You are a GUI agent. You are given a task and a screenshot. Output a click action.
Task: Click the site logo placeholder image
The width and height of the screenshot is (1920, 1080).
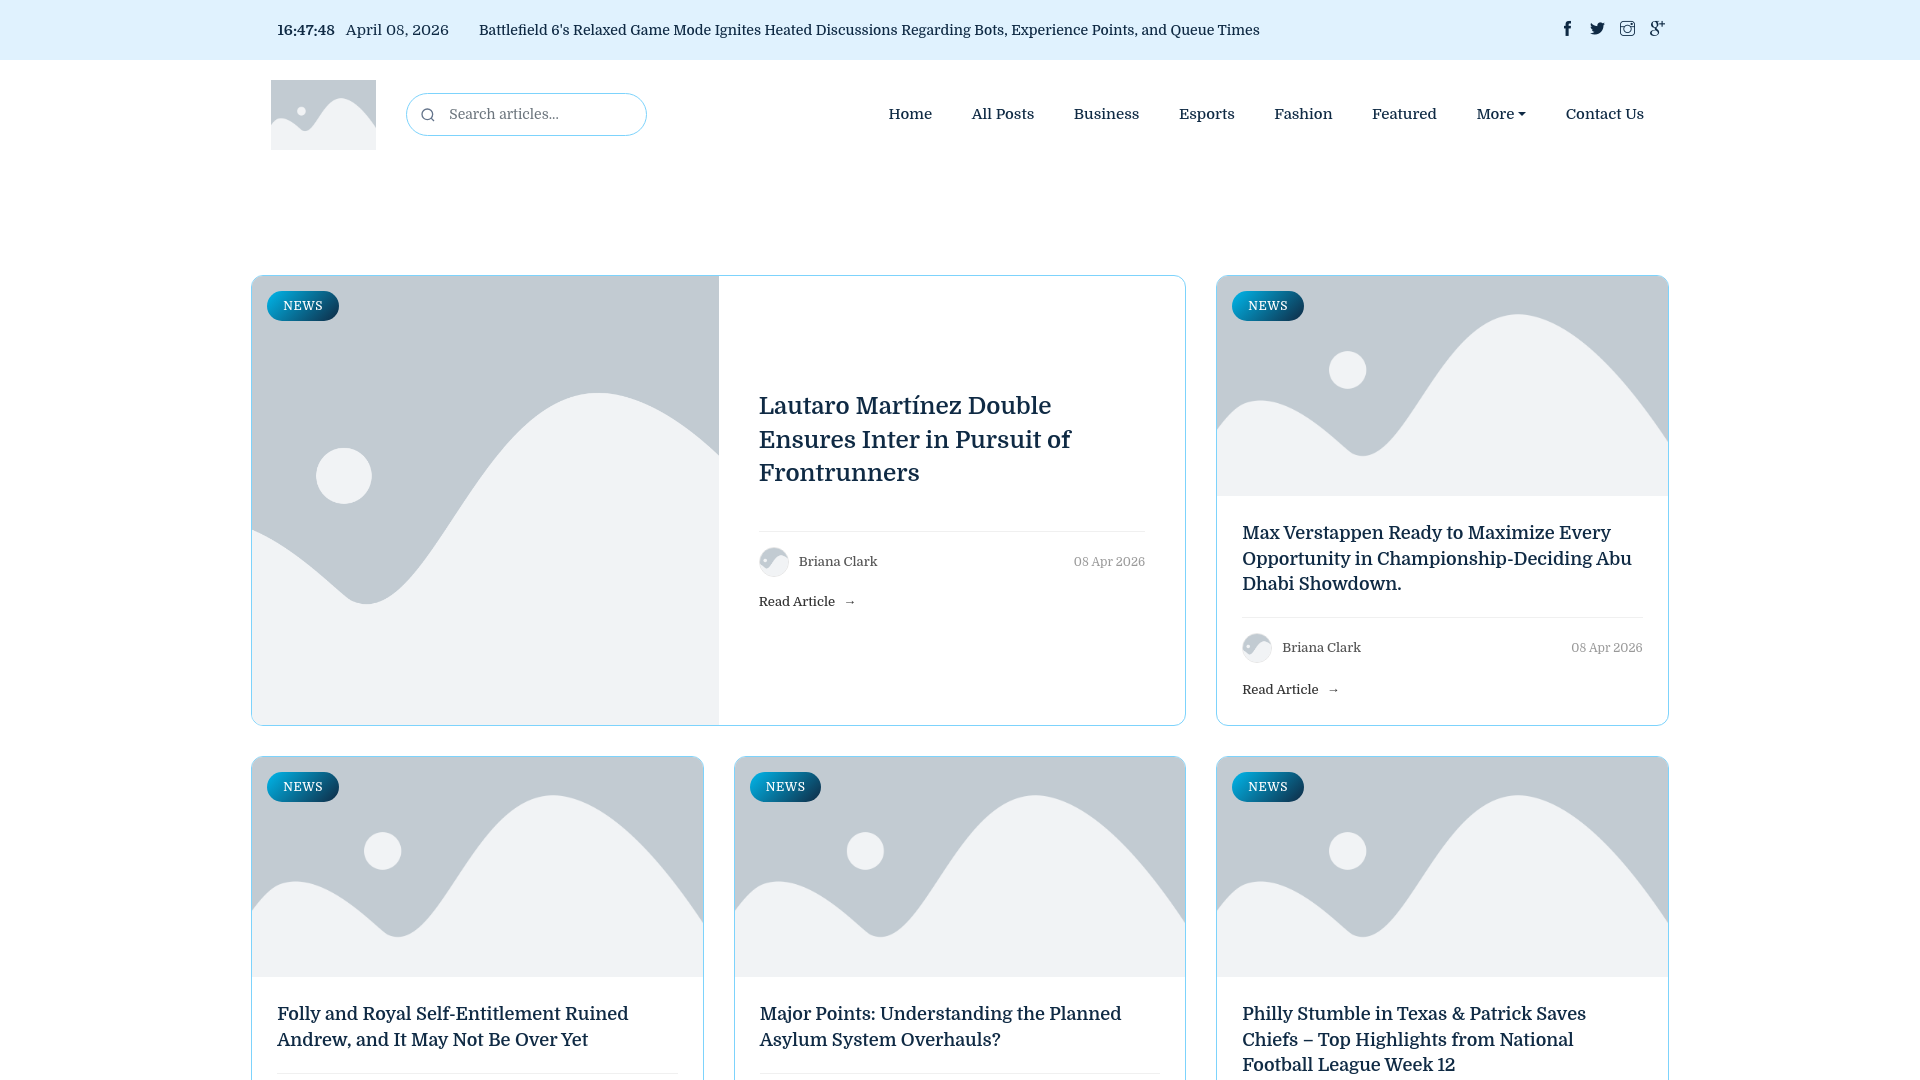pyautogui.click(x=323, y=115)
